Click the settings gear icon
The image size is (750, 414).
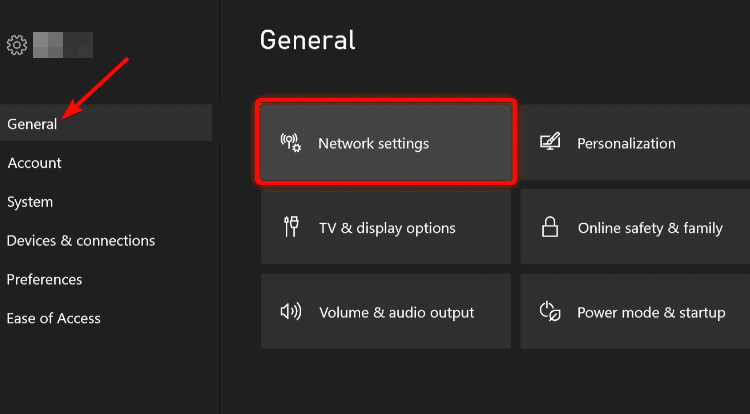[16, 45]
